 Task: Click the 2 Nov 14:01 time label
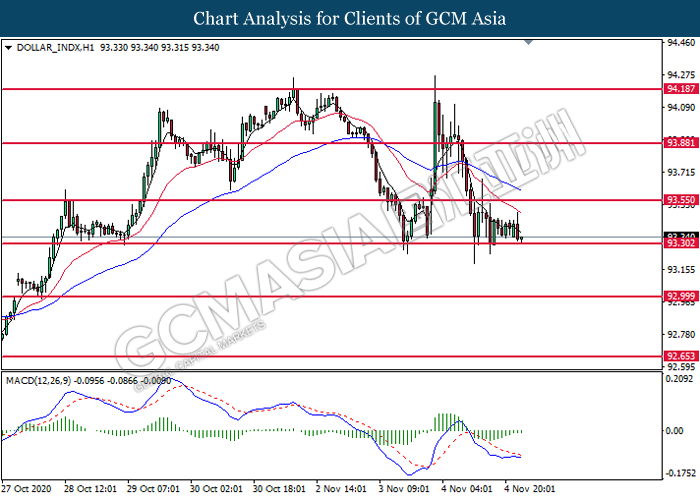tap(342, 489)
